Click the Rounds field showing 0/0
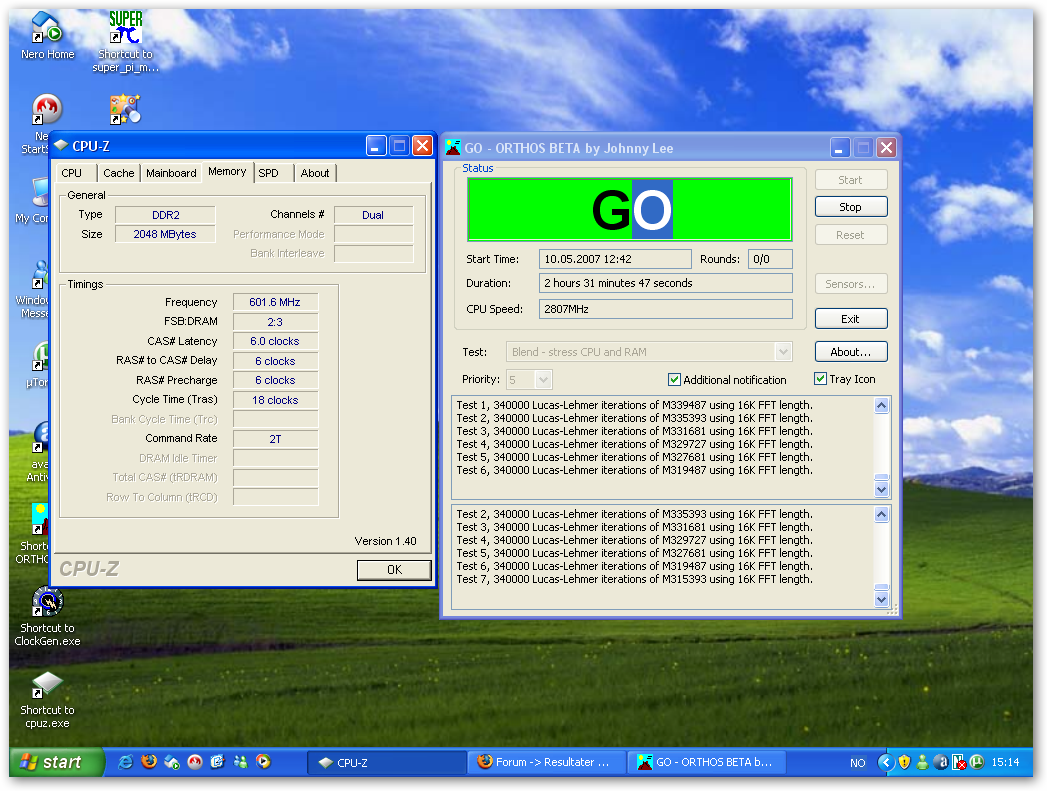This screenshot has height=791, width=1047. click(x=770, y=259)
